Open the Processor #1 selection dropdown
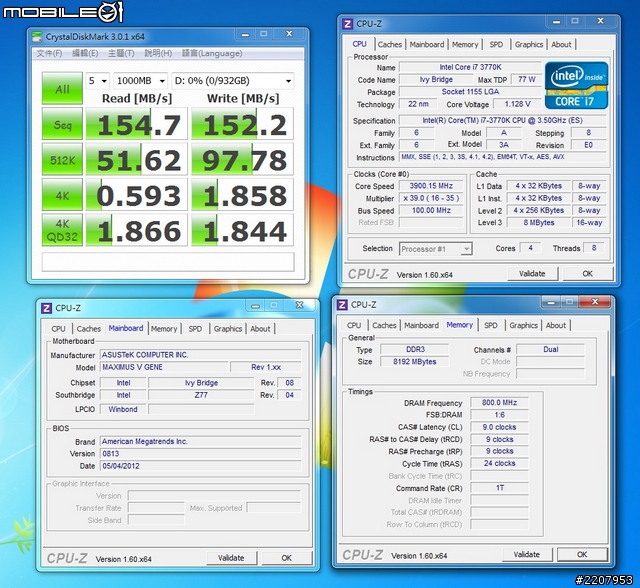 click(x=436, y=249)
